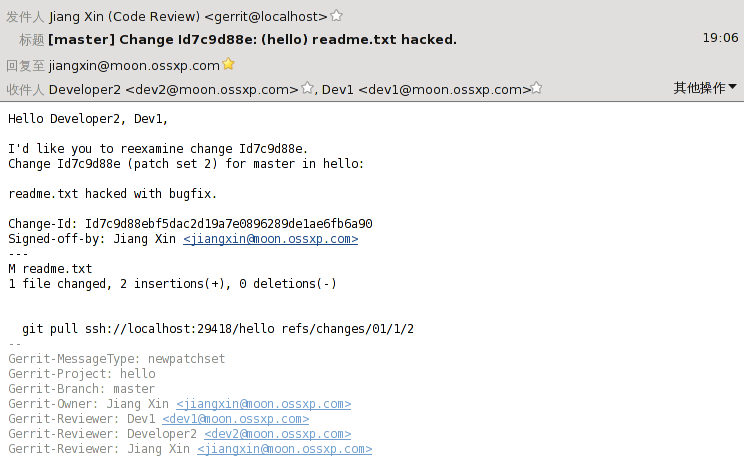Click recipient Developer2 <dev2@moon.ossxp.com>
The width and height of the screenshot is (744, 468).
pos(173,89)
